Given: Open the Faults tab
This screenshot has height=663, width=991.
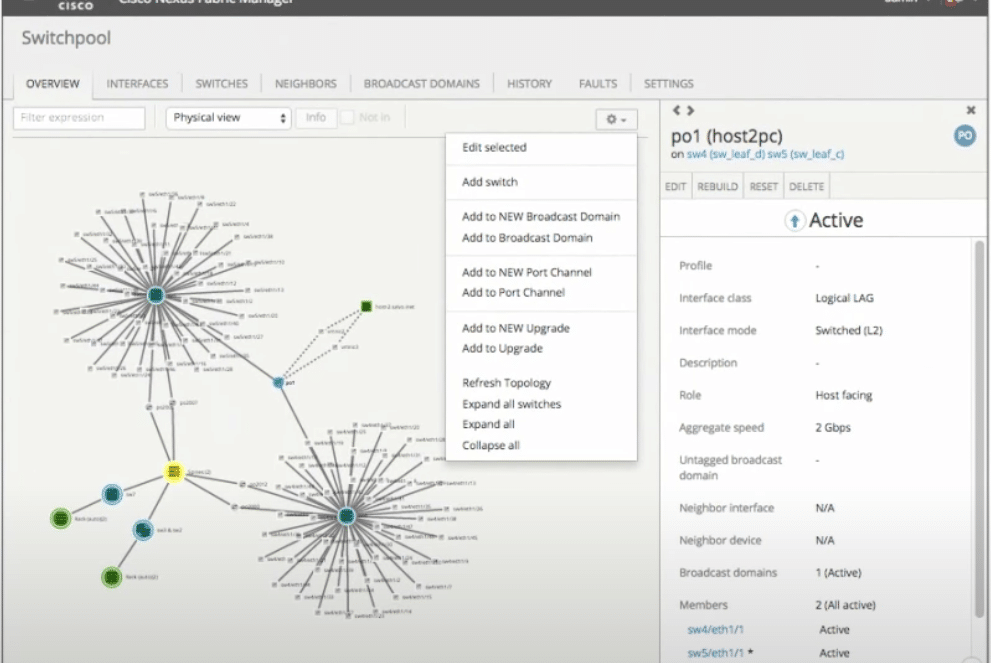Looking at the screenshot, I should (x=597, y=84).
